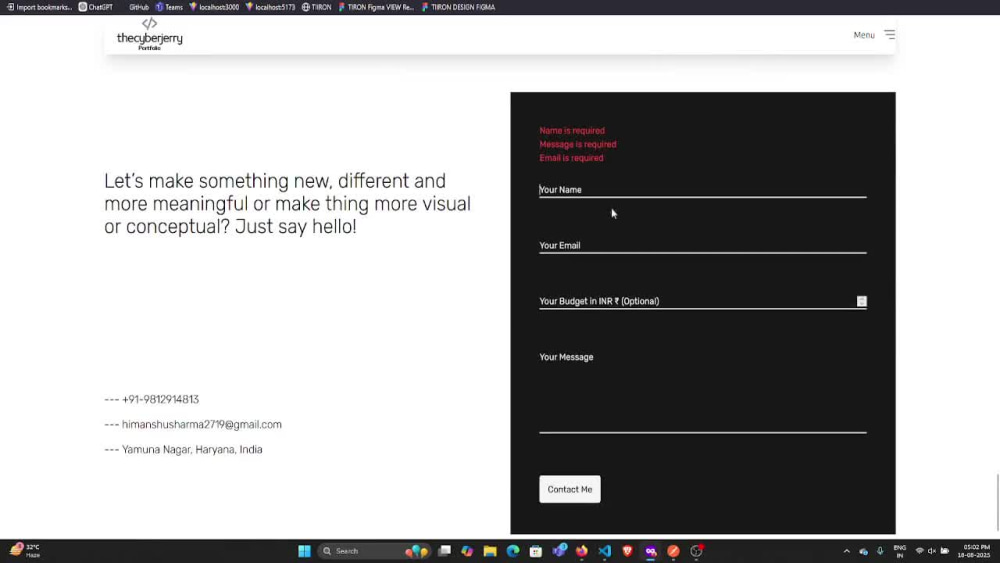Screen dimensions: 1000x563
Task: Click the OneDrive tray icon
Action: pos(864,552)
